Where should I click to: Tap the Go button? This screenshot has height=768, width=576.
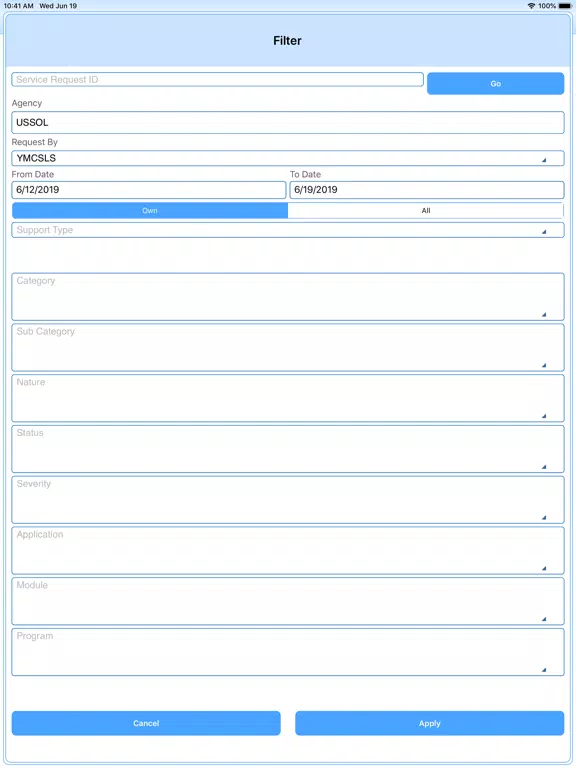[x=495, y=84]
